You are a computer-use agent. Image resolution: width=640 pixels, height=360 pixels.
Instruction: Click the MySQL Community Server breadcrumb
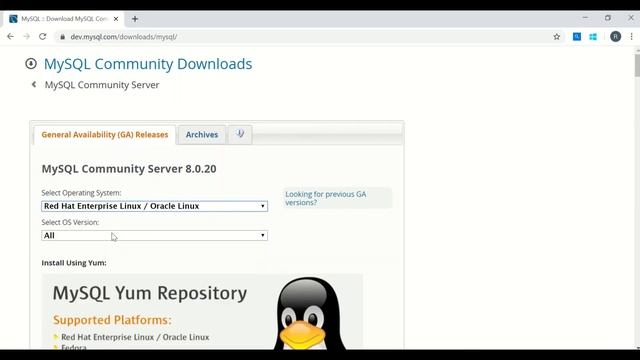click(x=102, y=85)
